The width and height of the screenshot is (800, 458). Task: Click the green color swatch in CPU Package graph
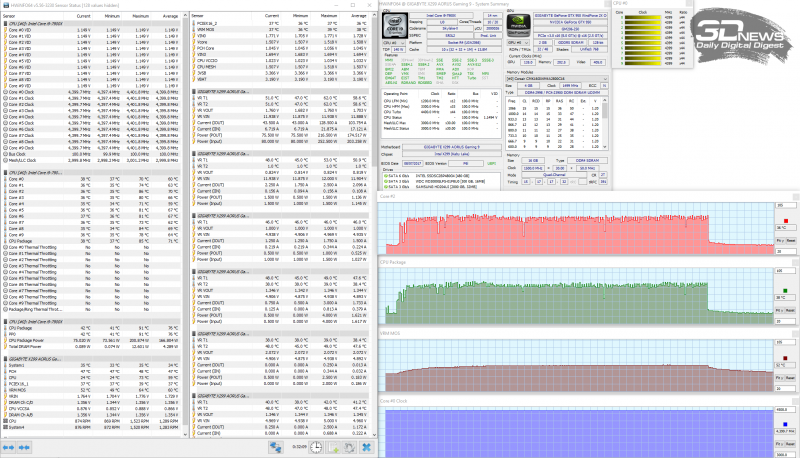[785, 291]
